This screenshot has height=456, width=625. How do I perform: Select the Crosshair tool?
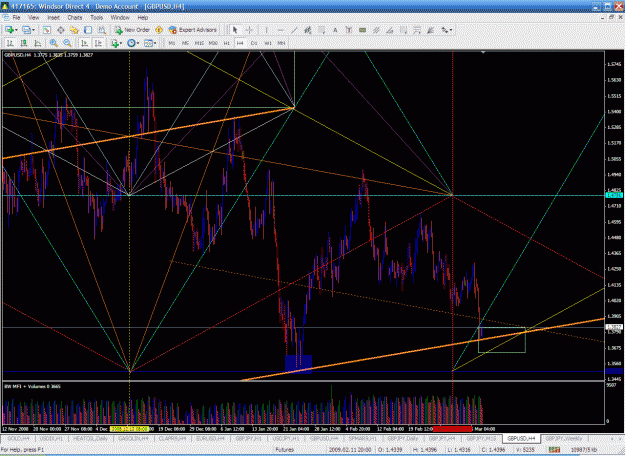tap(249, 30)
